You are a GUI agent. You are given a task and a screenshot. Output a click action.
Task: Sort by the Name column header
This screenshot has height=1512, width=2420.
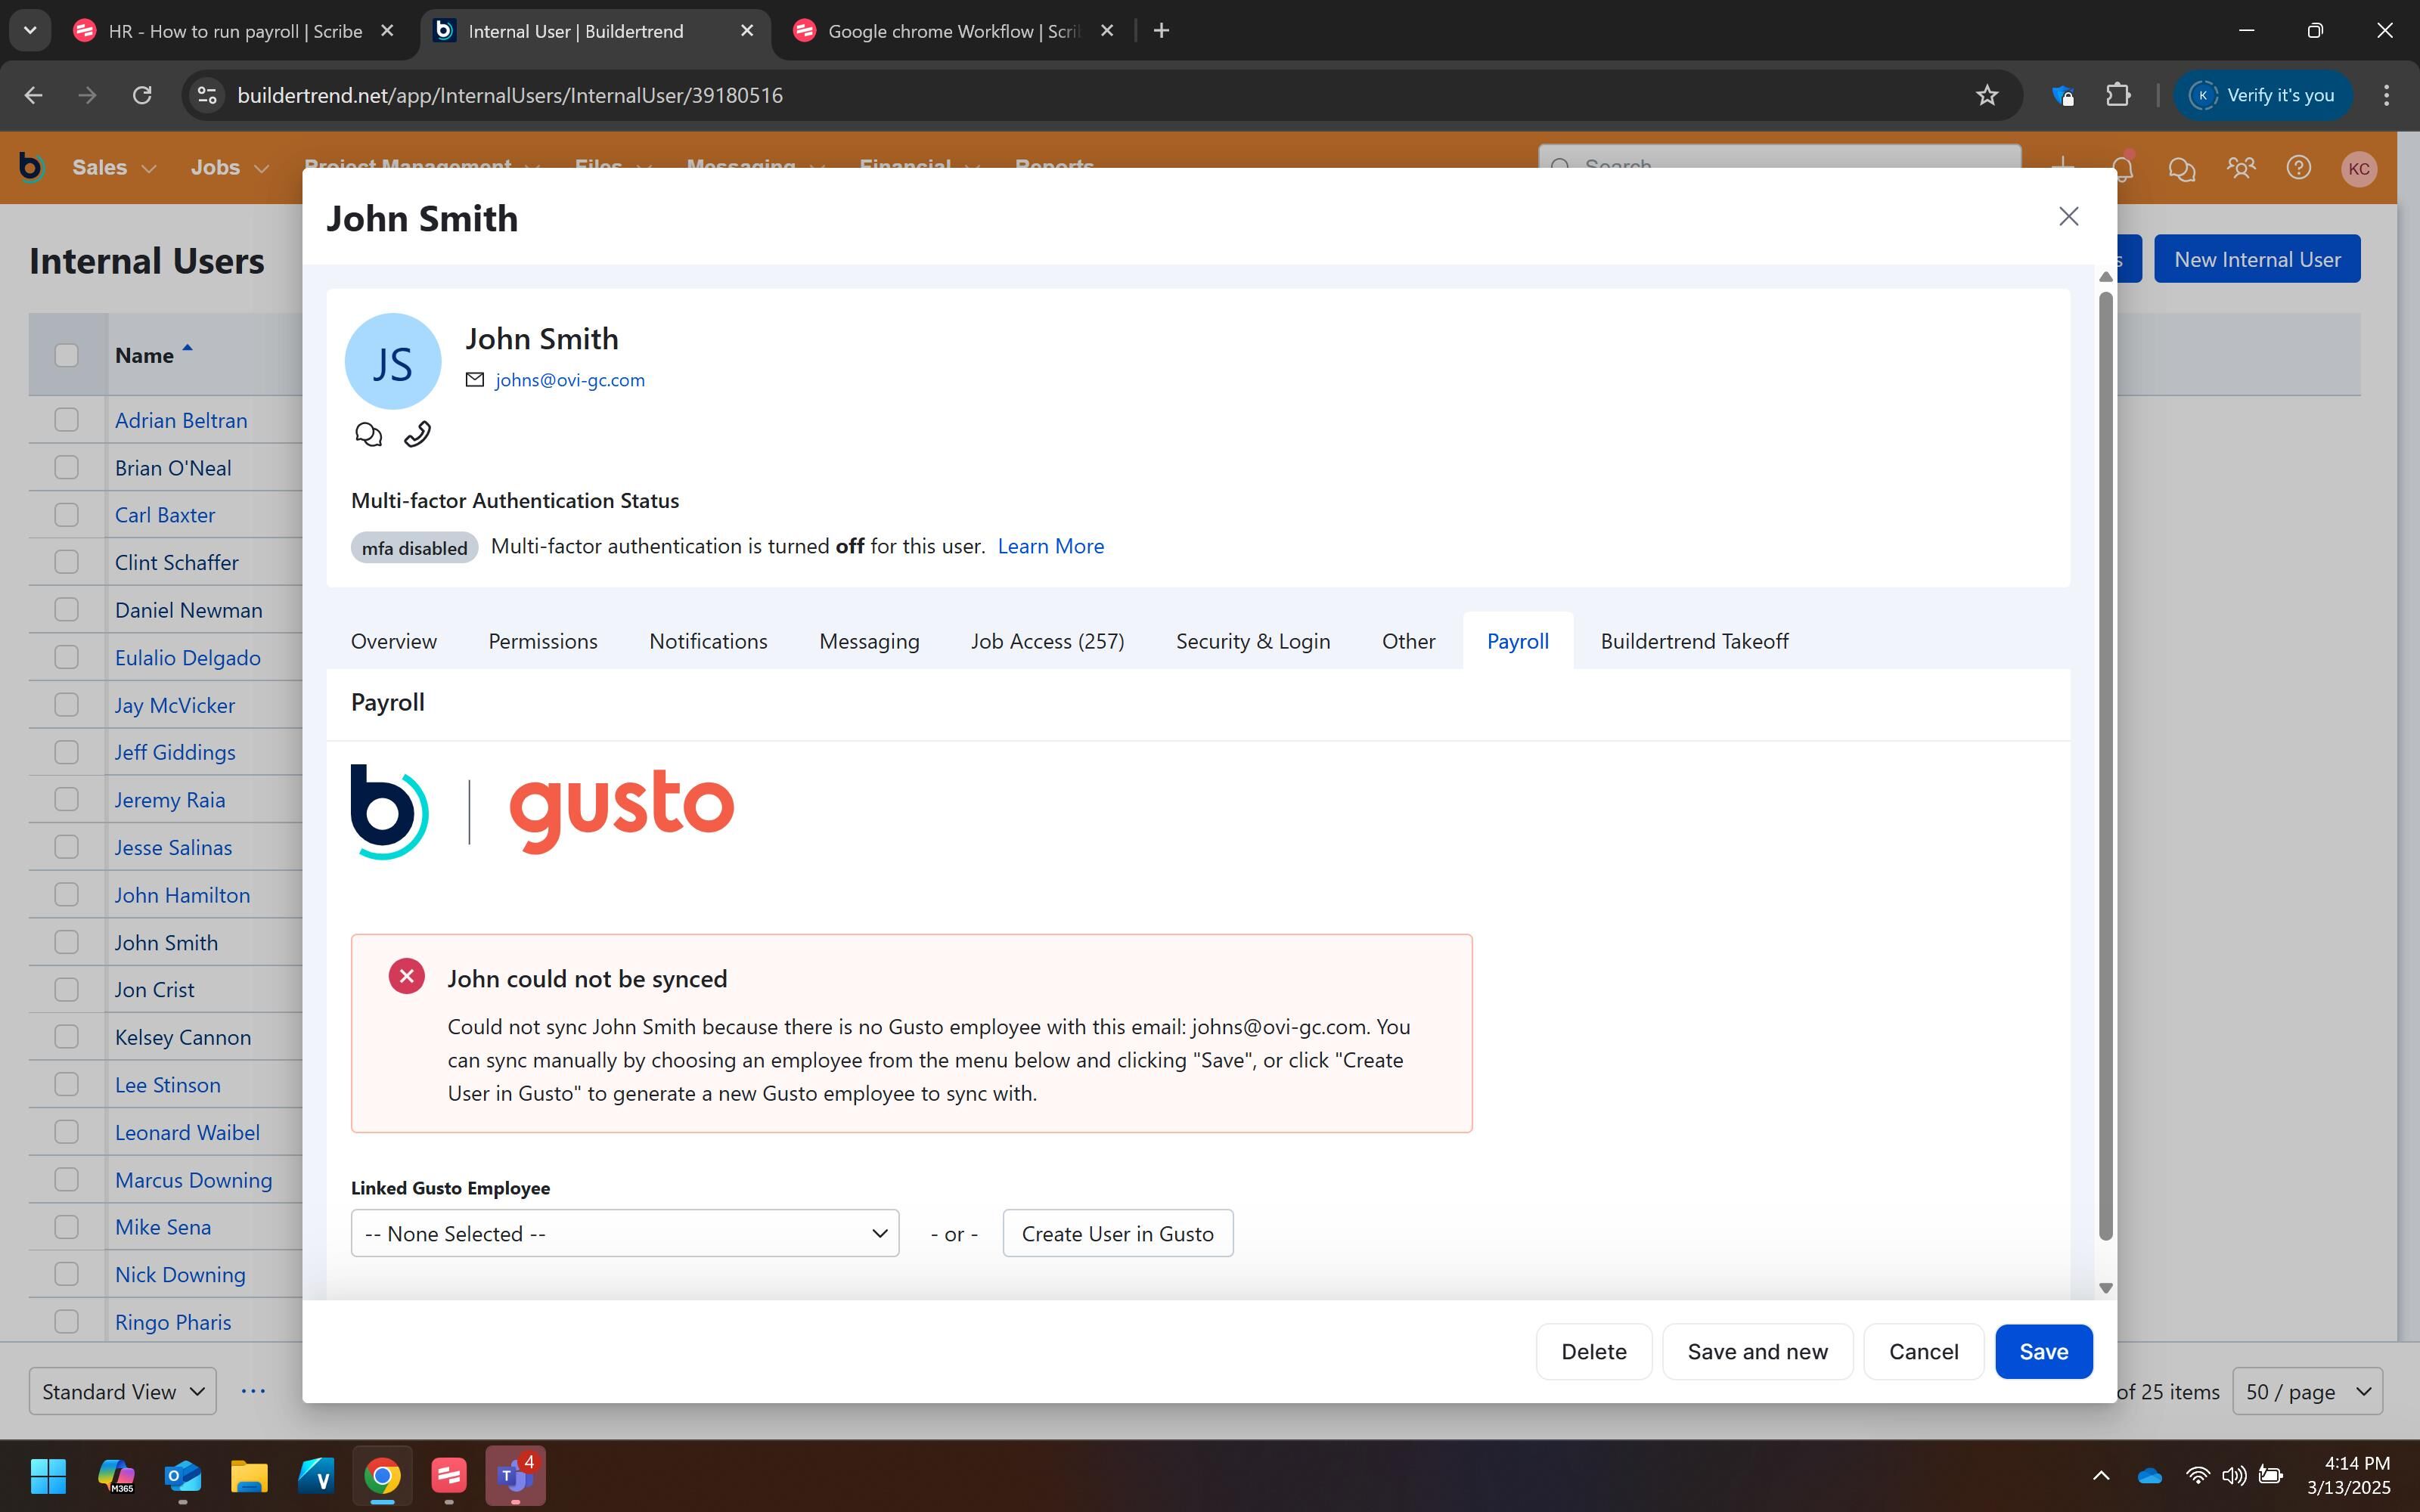153,355
